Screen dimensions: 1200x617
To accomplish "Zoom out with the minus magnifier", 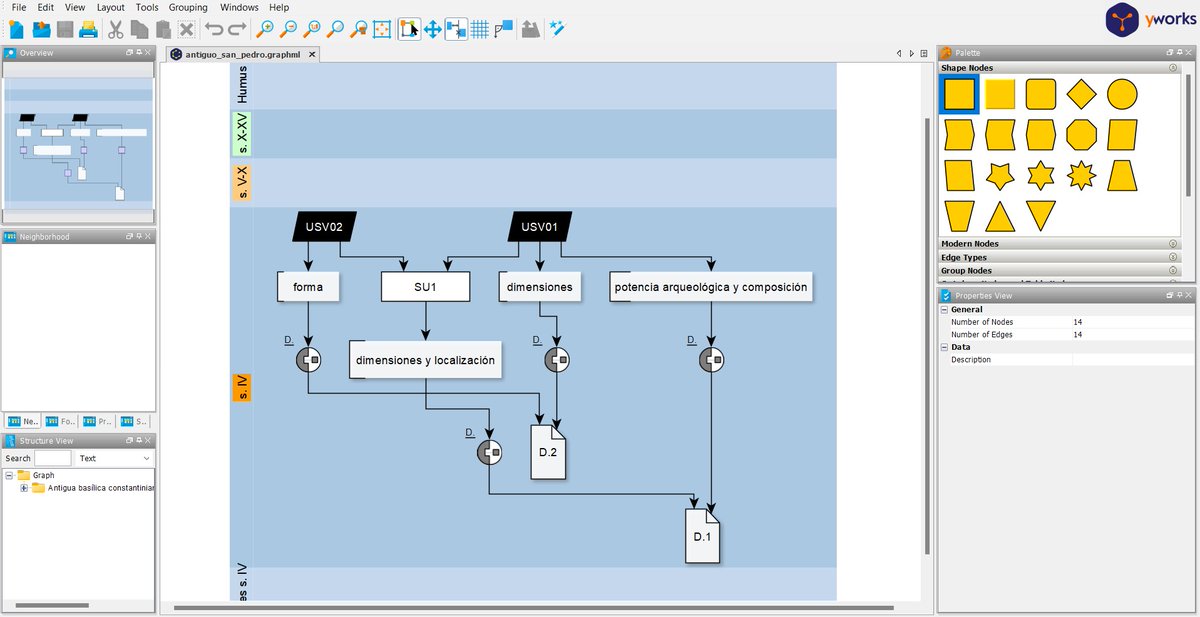I will point(288,29).
